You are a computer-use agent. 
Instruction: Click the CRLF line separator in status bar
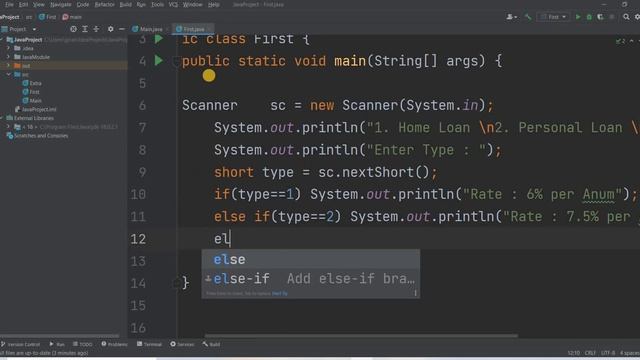pyautogui.click(x=590, y=353)
